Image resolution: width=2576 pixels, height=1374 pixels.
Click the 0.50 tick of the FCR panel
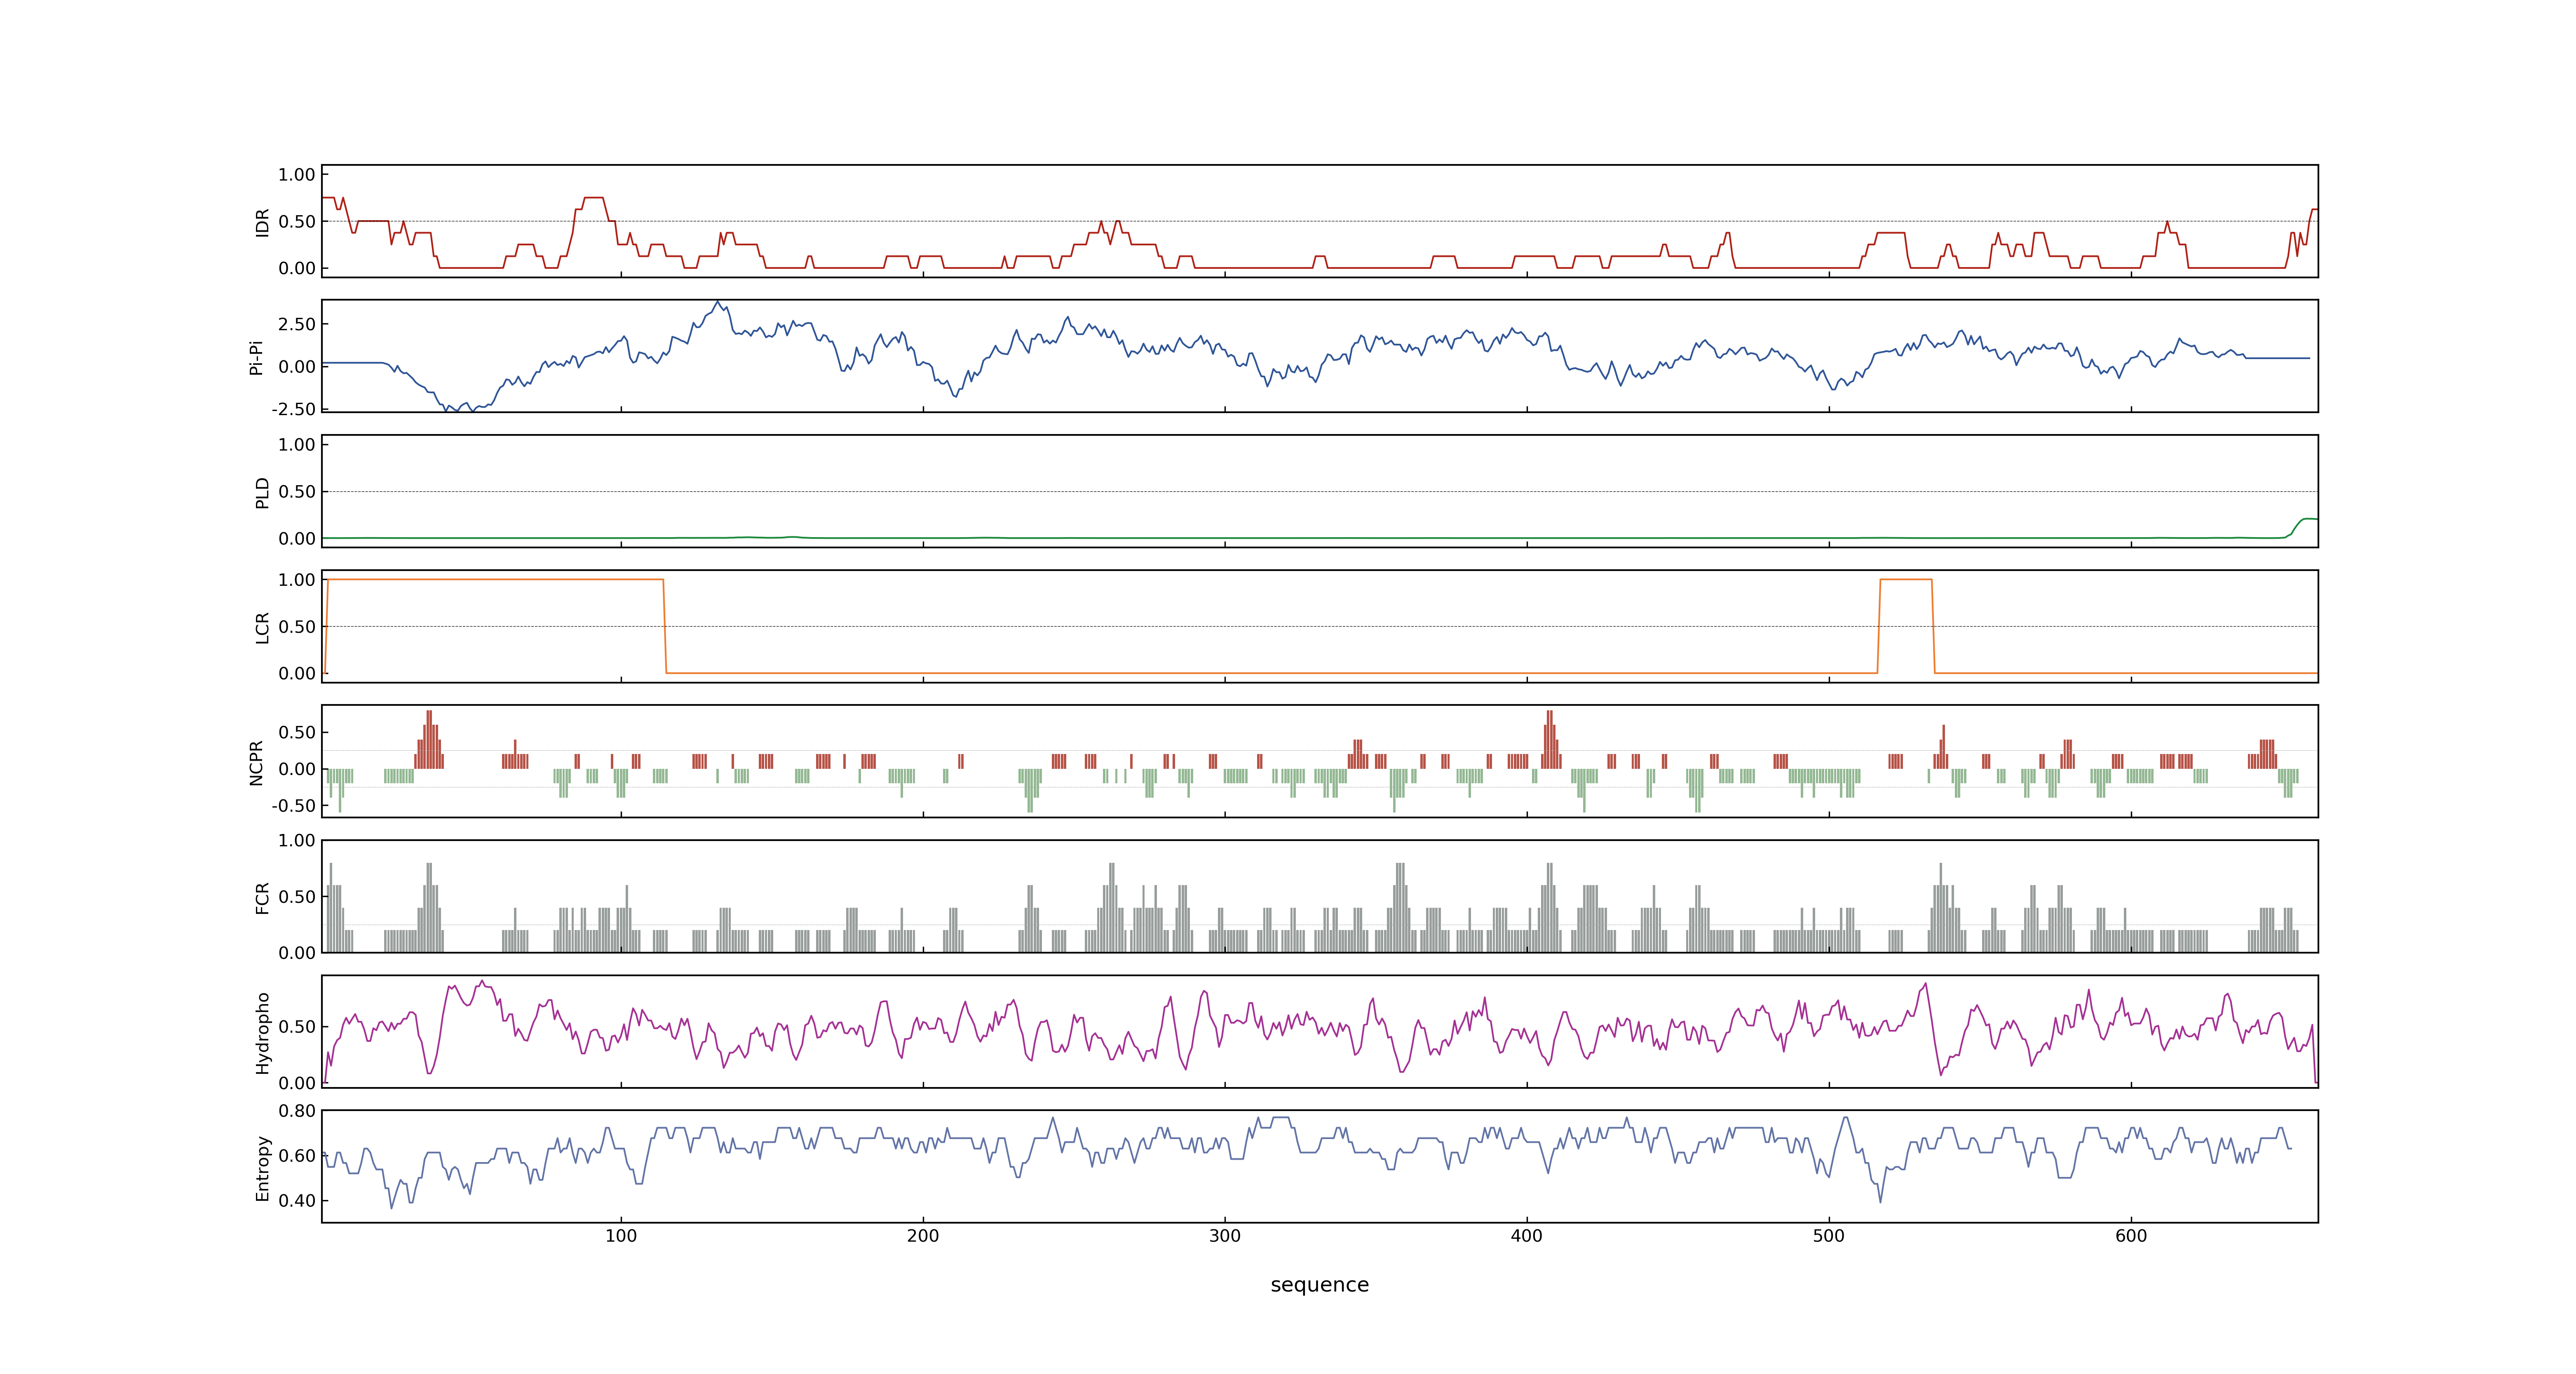click(297, 897)
